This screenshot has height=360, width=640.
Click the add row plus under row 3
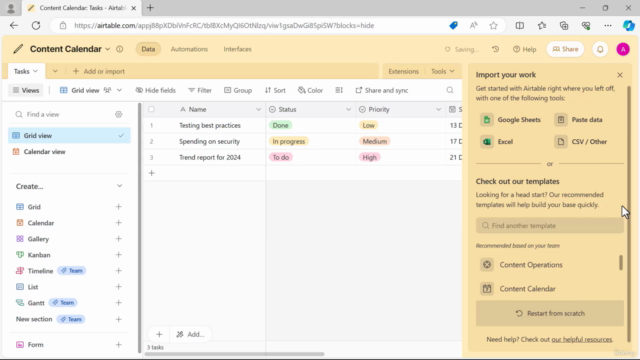tap(151, 173)
